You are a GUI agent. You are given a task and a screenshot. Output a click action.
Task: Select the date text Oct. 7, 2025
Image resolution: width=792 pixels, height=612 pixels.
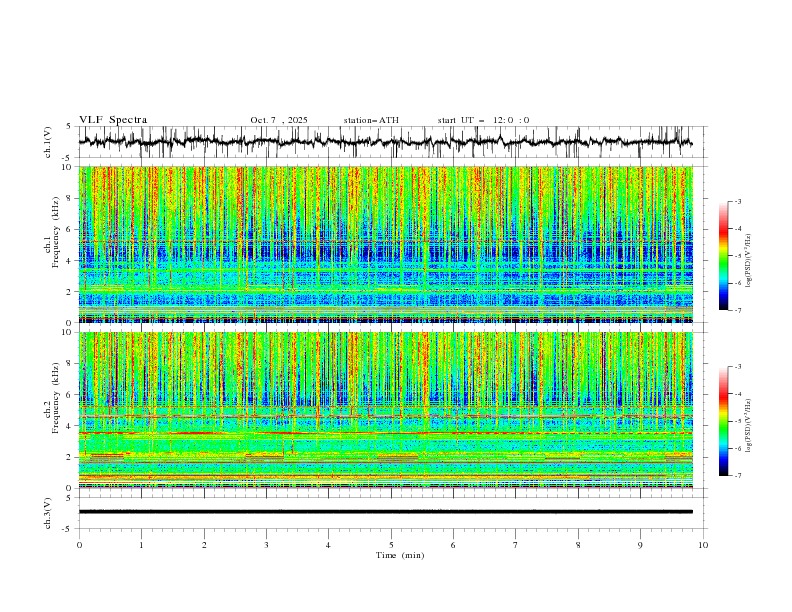pos(279,120)
